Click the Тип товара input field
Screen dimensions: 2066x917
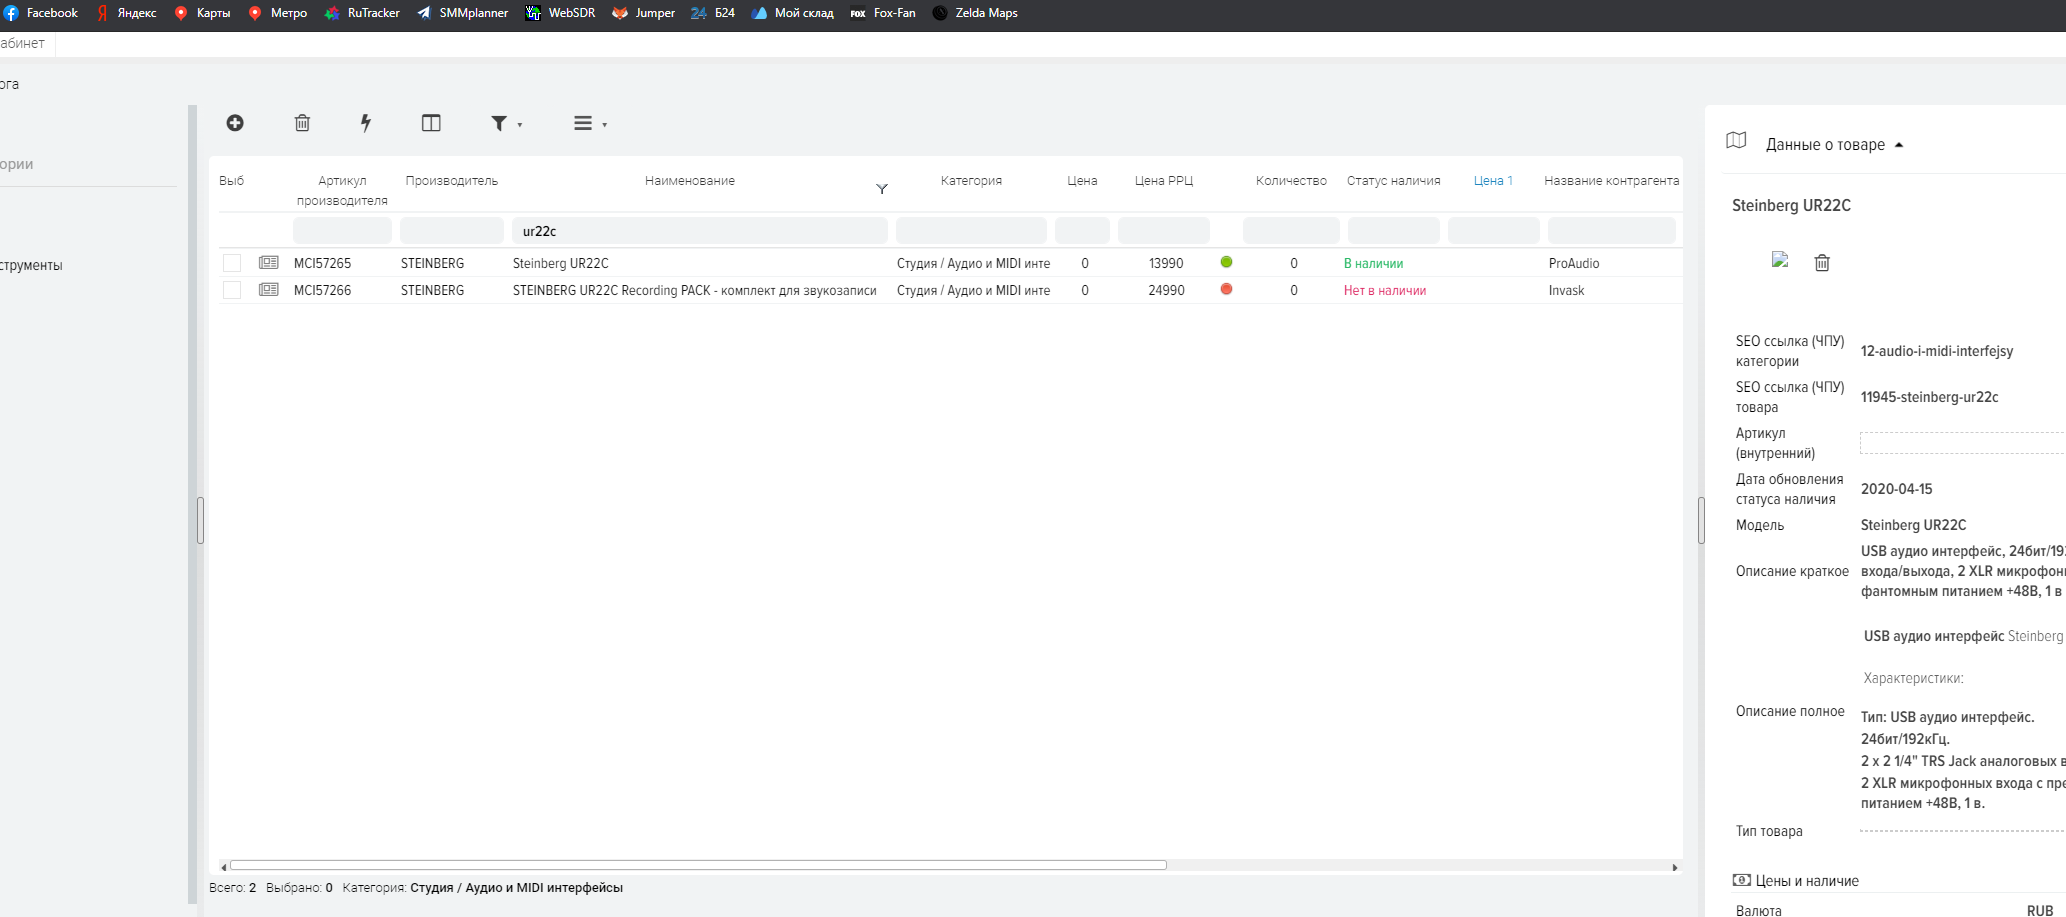coord(1962,831)
